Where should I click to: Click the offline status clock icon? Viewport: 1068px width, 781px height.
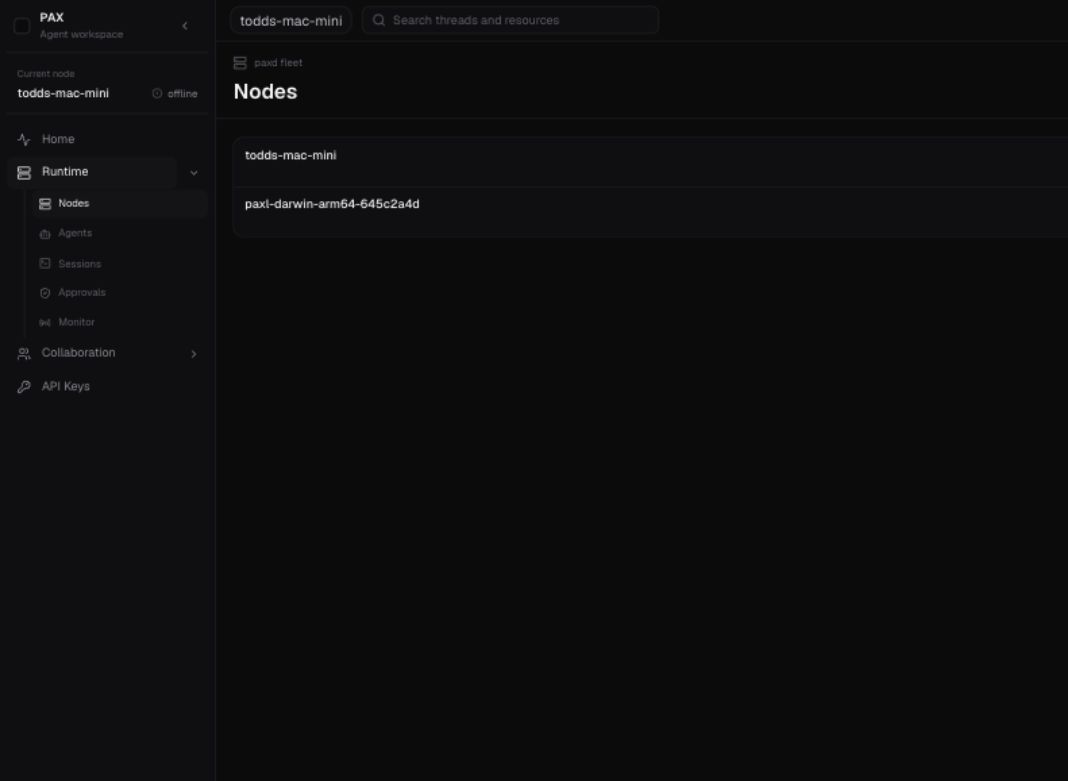pos(157,93)
